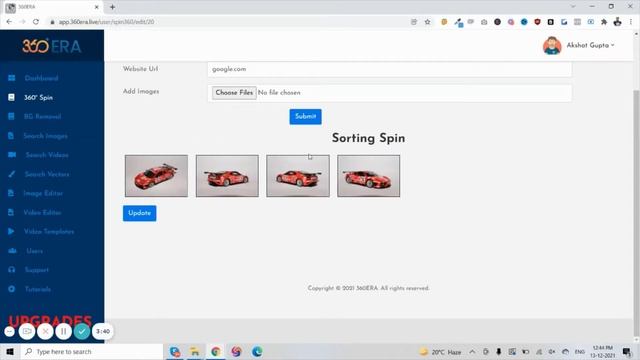This screenshot has width=640, height=360.
Task: Open the notification center icon
Action: (x=627, y=351)
